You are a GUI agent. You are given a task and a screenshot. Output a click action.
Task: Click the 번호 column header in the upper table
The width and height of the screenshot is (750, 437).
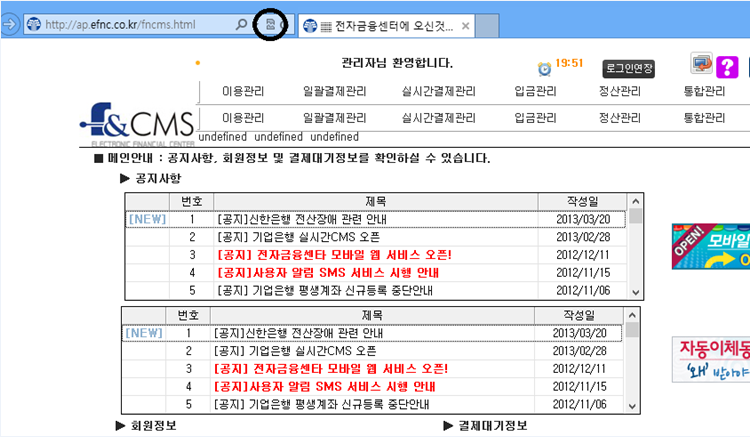coord(191,202)
